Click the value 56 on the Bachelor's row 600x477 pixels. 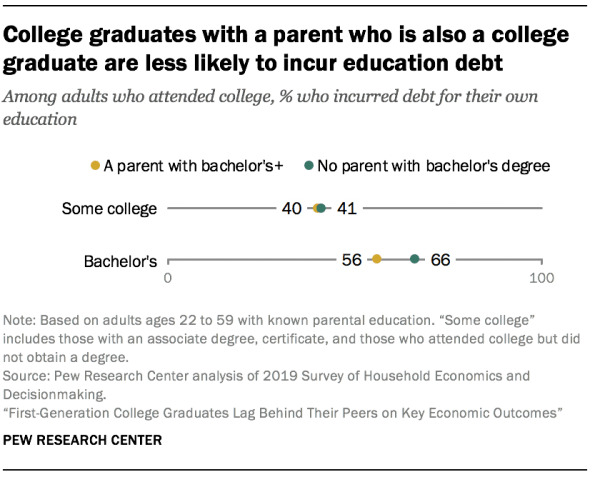[x=351, y=259]
